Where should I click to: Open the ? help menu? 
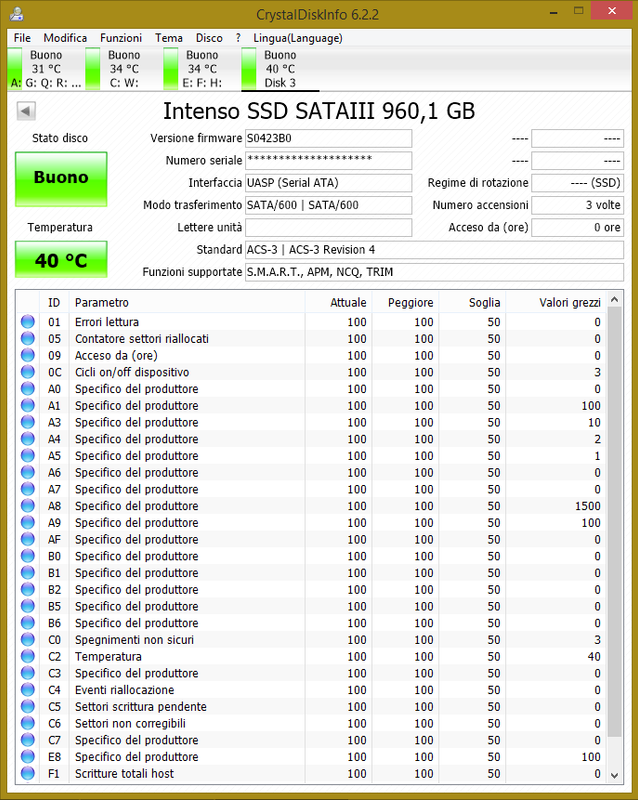coord(238,38)
